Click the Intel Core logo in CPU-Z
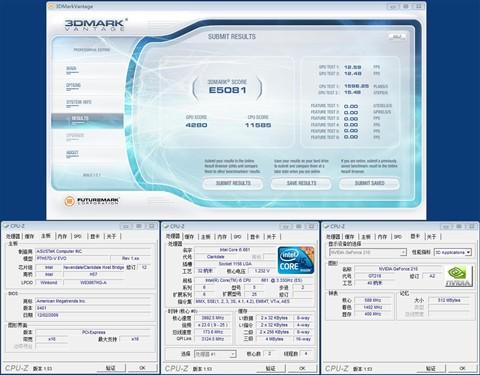The image size is (480, 375). 296,260
